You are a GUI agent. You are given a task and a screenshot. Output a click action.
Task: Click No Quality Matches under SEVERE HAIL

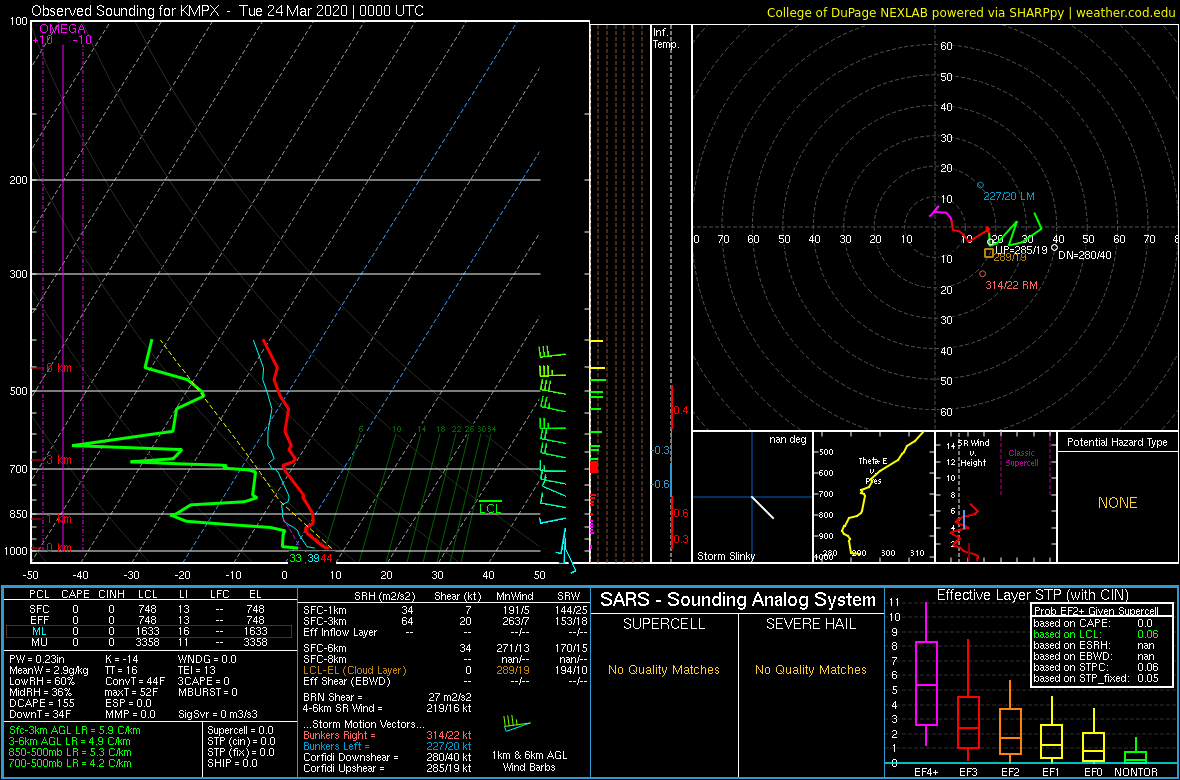[x=810, y=669]
